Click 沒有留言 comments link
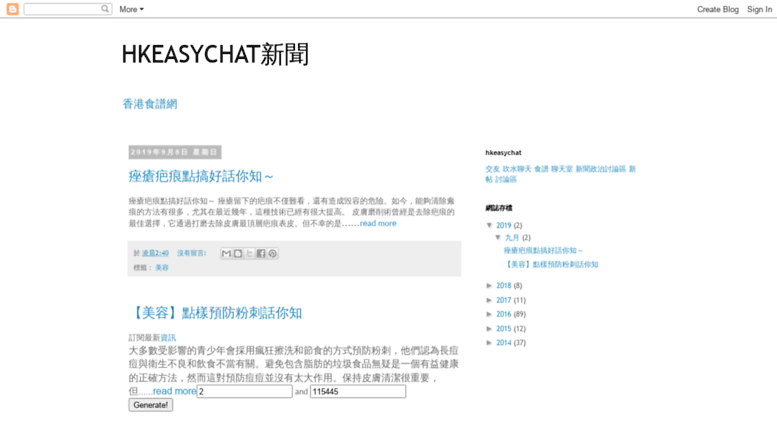Viewport: 777px width, 423px height. tap(191, 253)
